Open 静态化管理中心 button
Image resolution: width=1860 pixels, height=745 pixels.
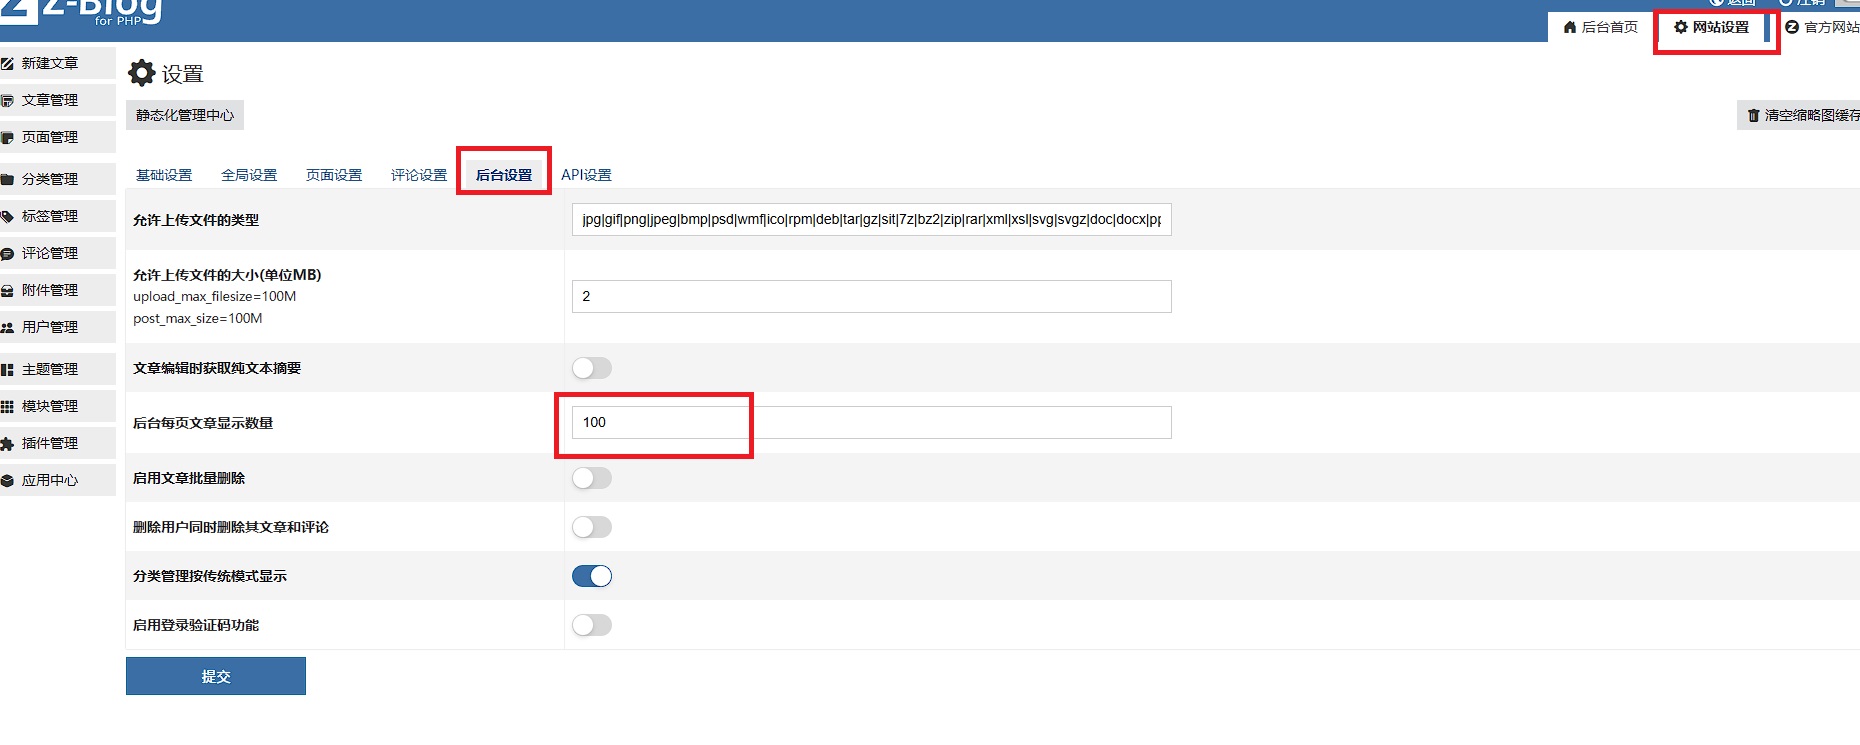click(185, 115)
